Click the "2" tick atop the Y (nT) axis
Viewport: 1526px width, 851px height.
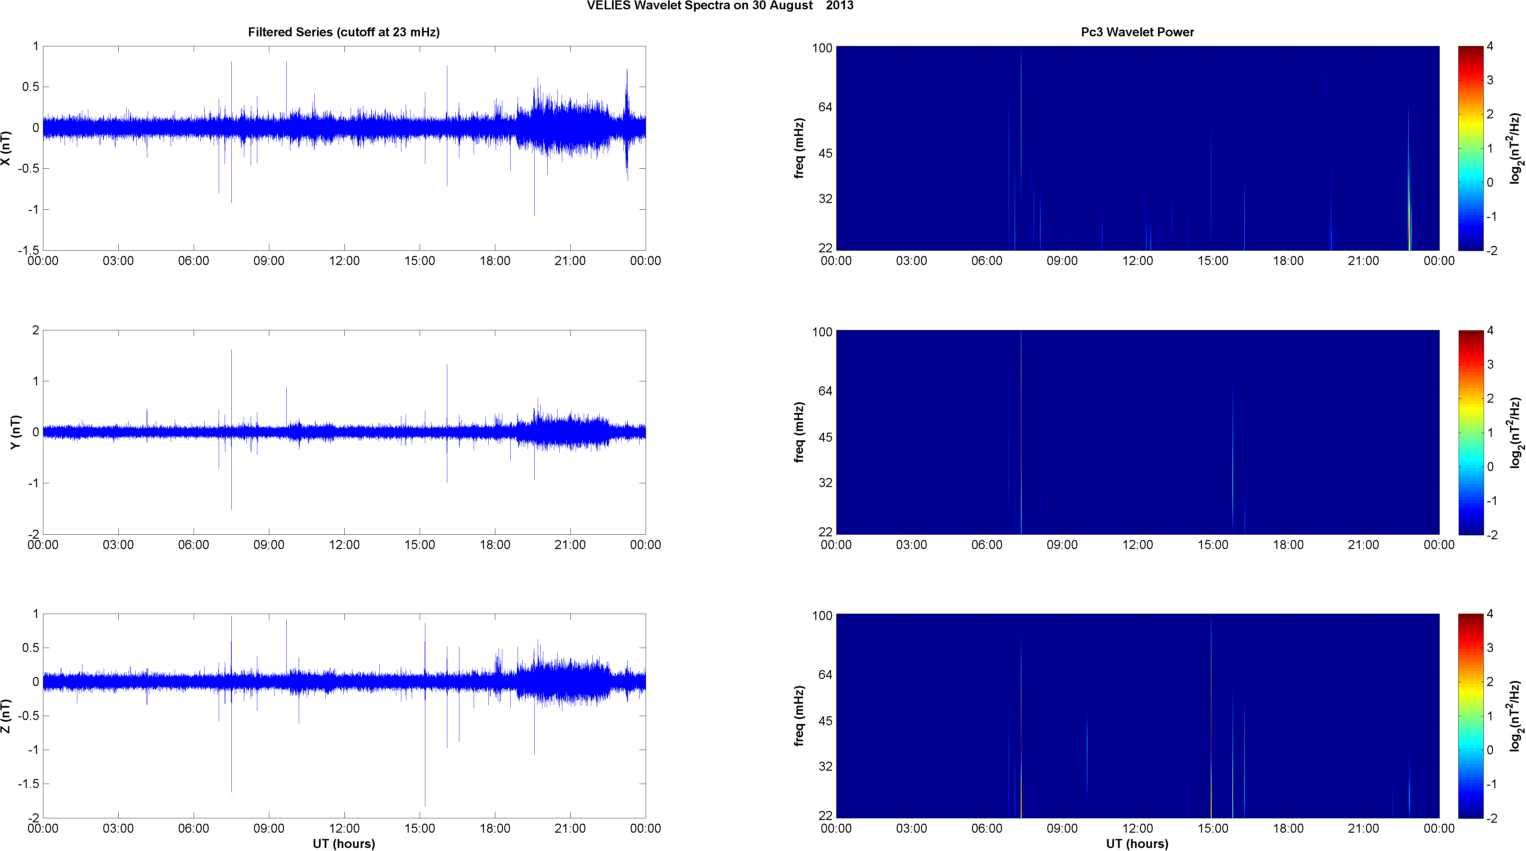(36, 330)
